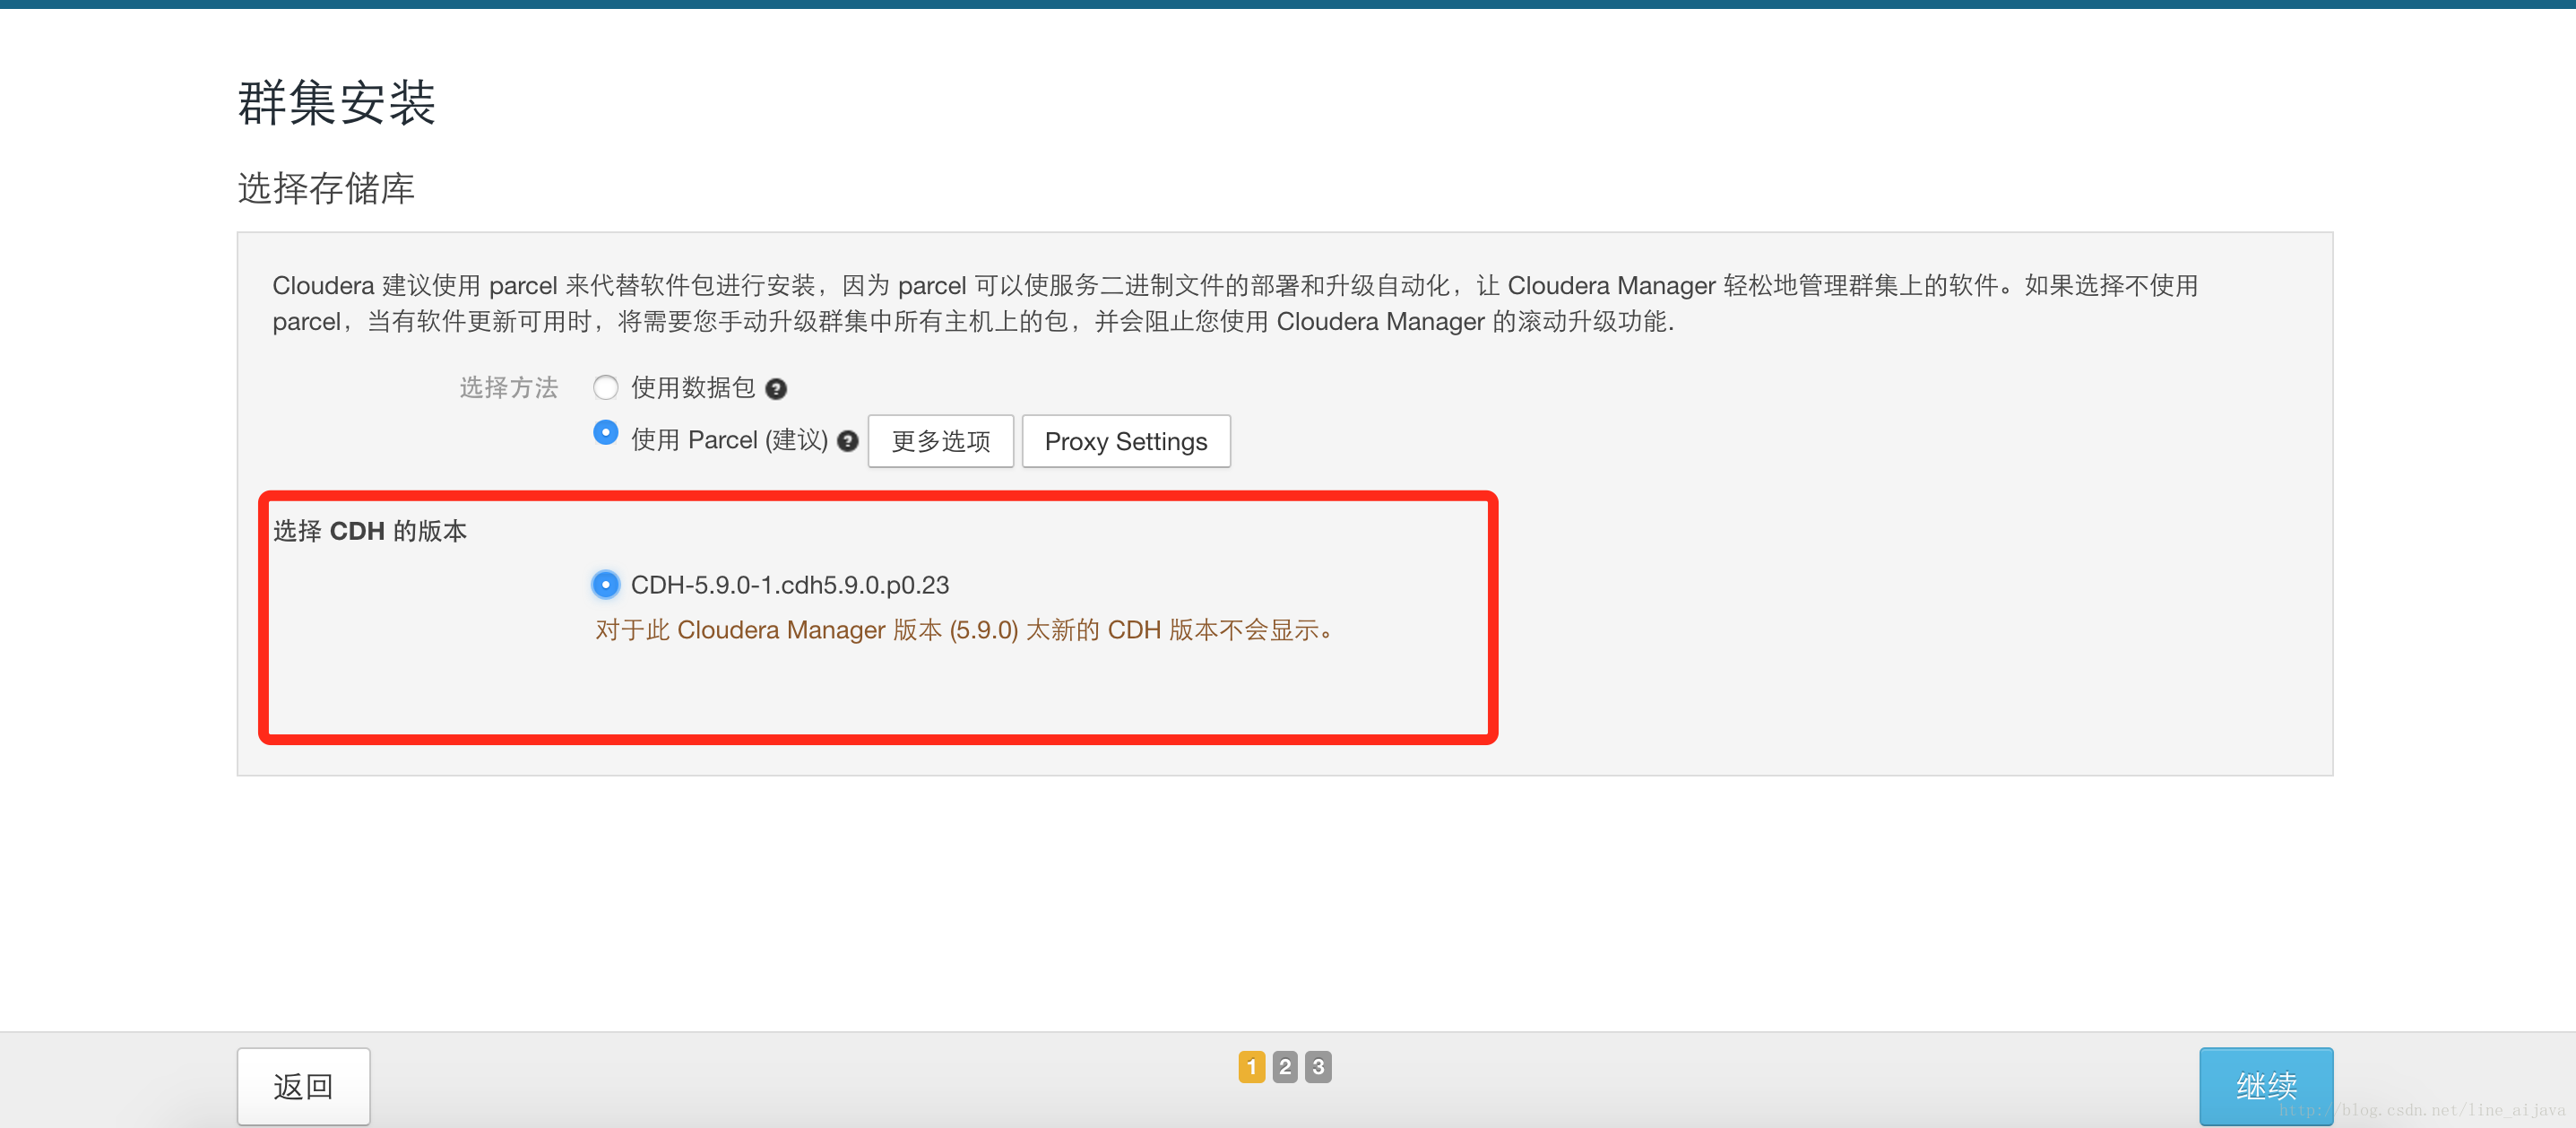Click the 选择方法 label
This screenshot has height=1128, width=2576.
pos(508,388)
